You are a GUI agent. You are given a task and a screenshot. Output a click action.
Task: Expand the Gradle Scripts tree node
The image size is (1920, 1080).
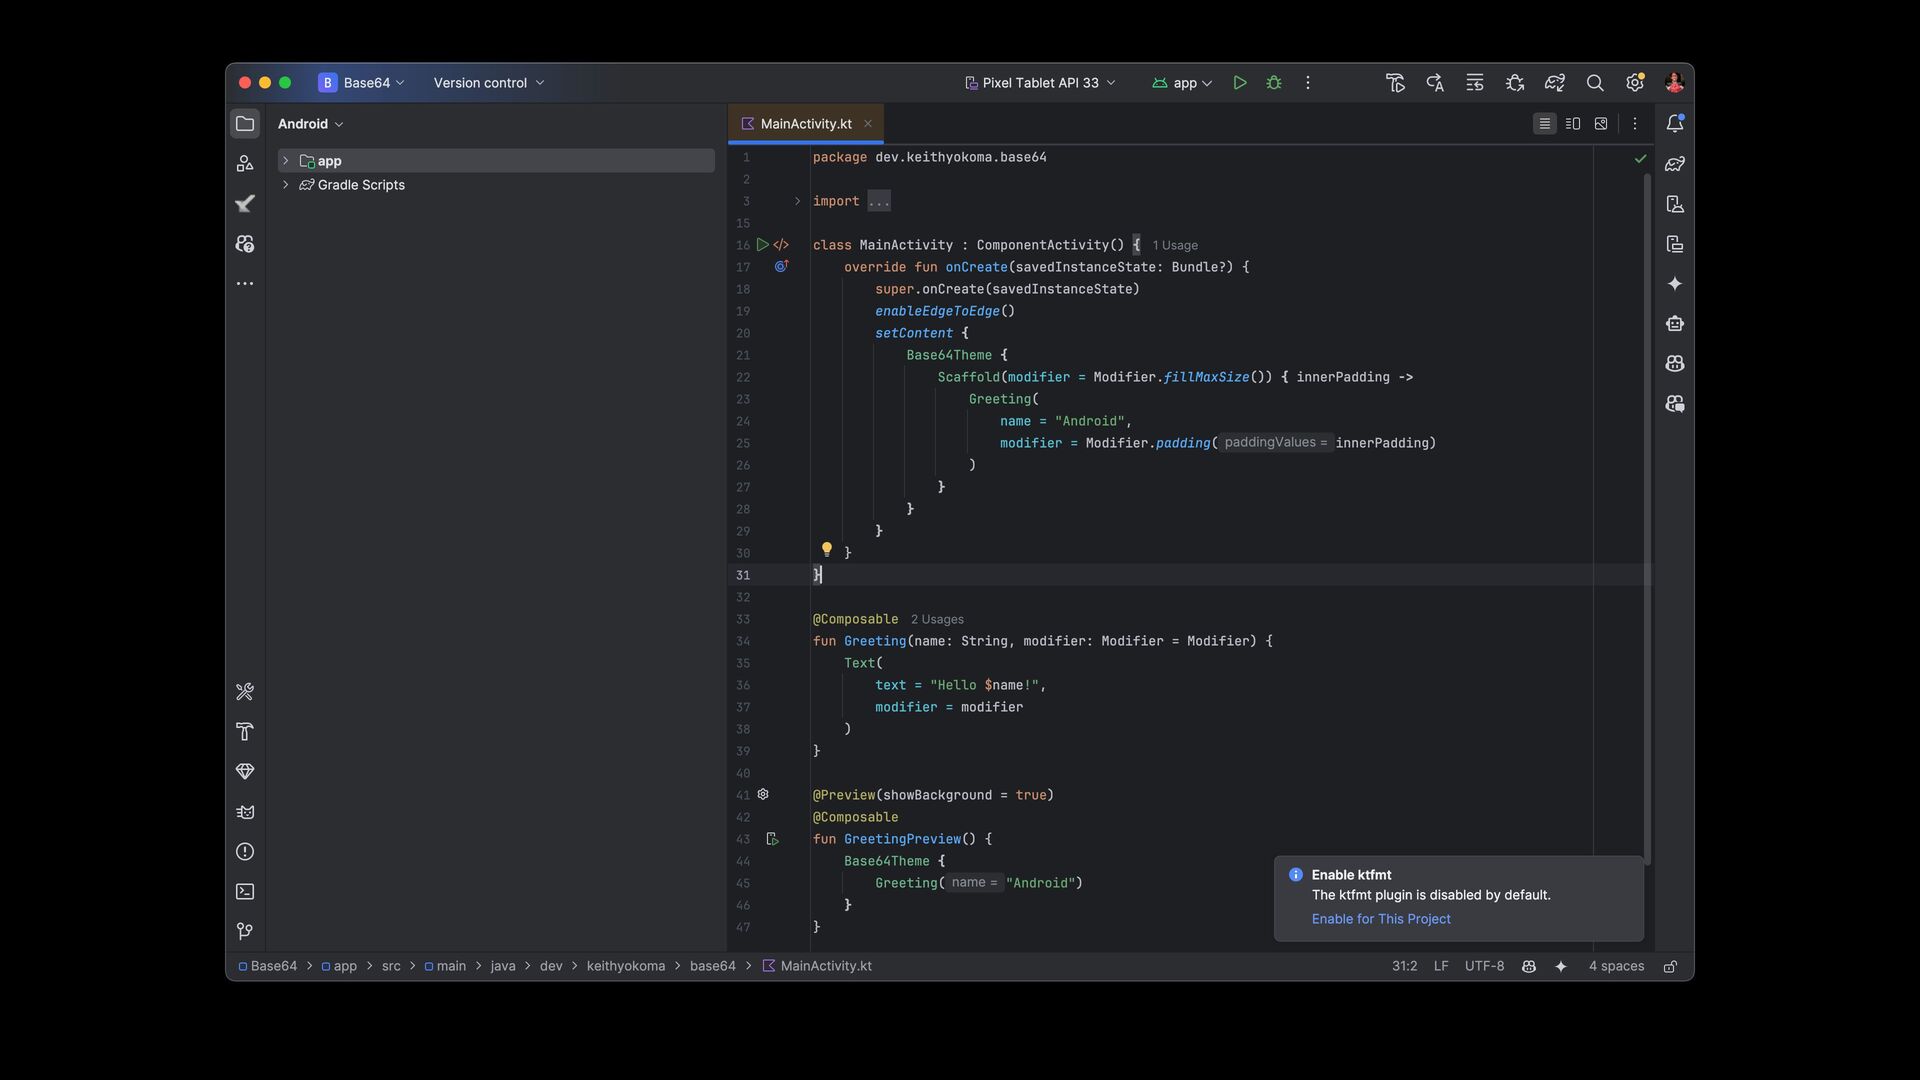click(286, 185)
